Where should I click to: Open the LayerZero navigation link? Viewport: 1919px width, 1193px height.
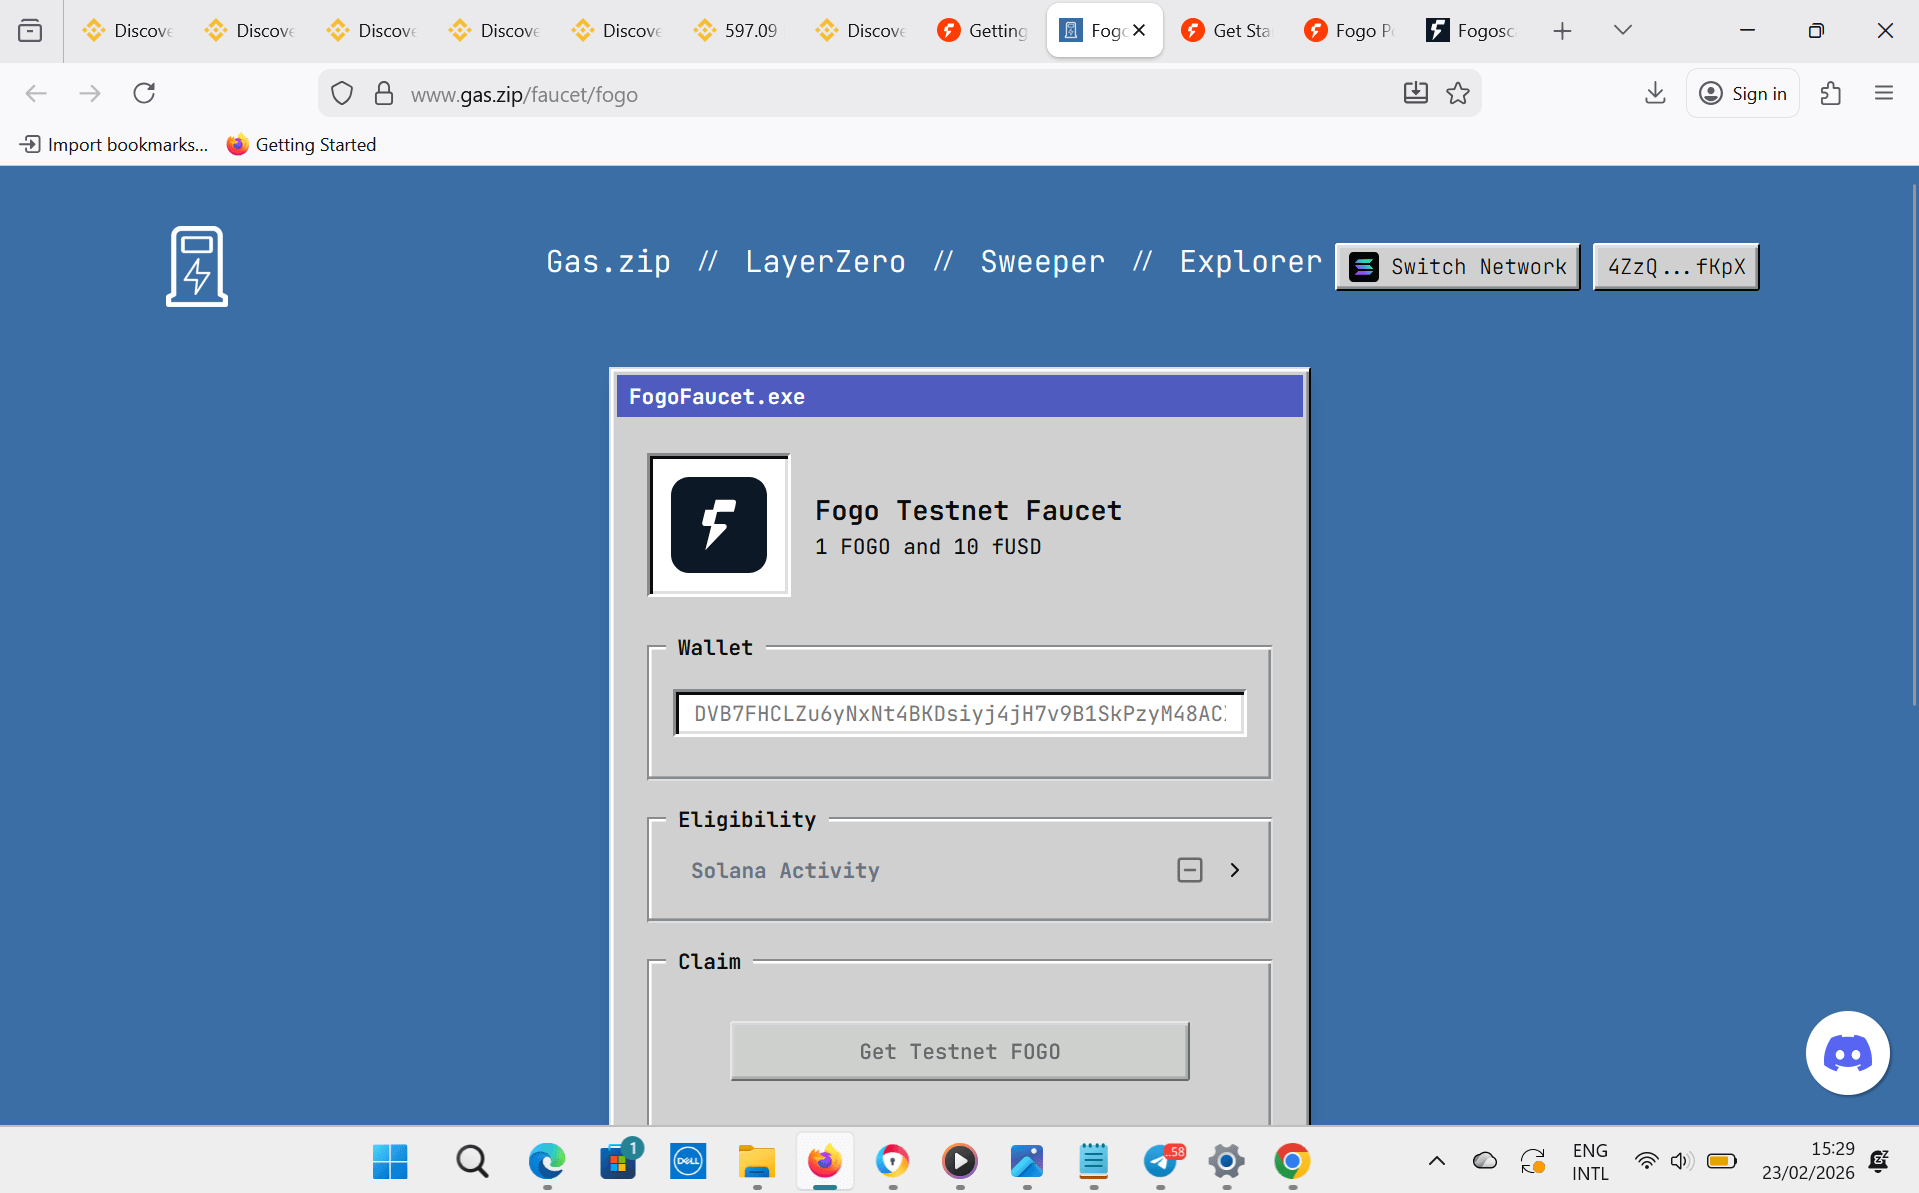(825, 262)
